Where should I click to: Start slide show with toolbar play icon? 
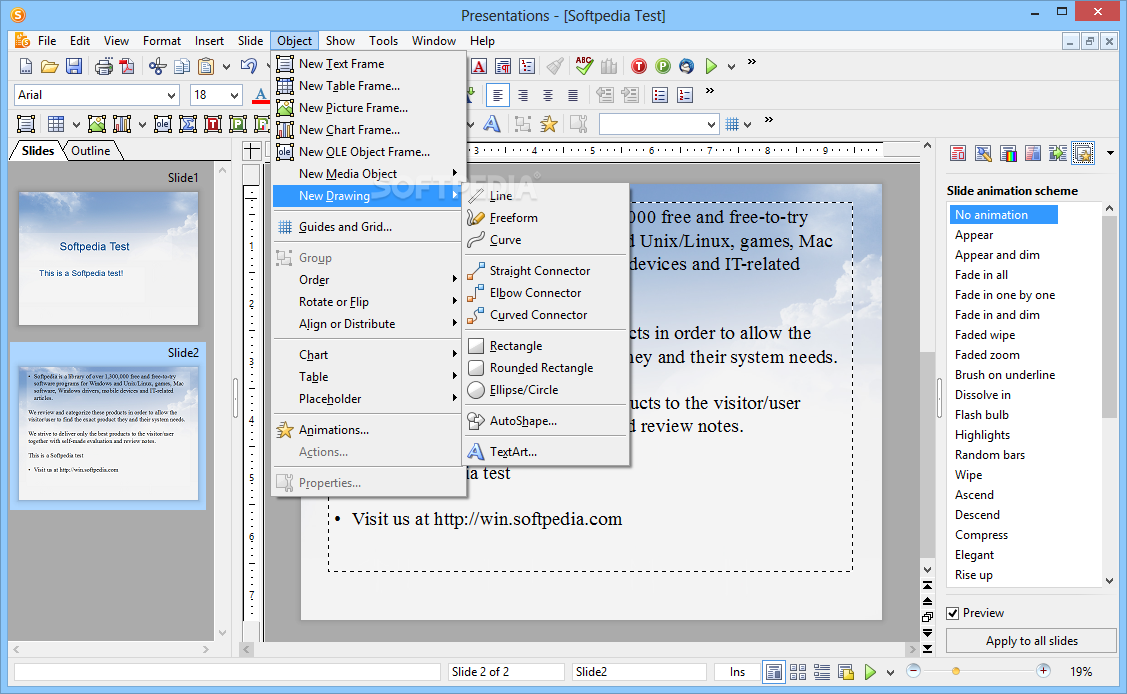pyautogui.click(x=711, y=66)
